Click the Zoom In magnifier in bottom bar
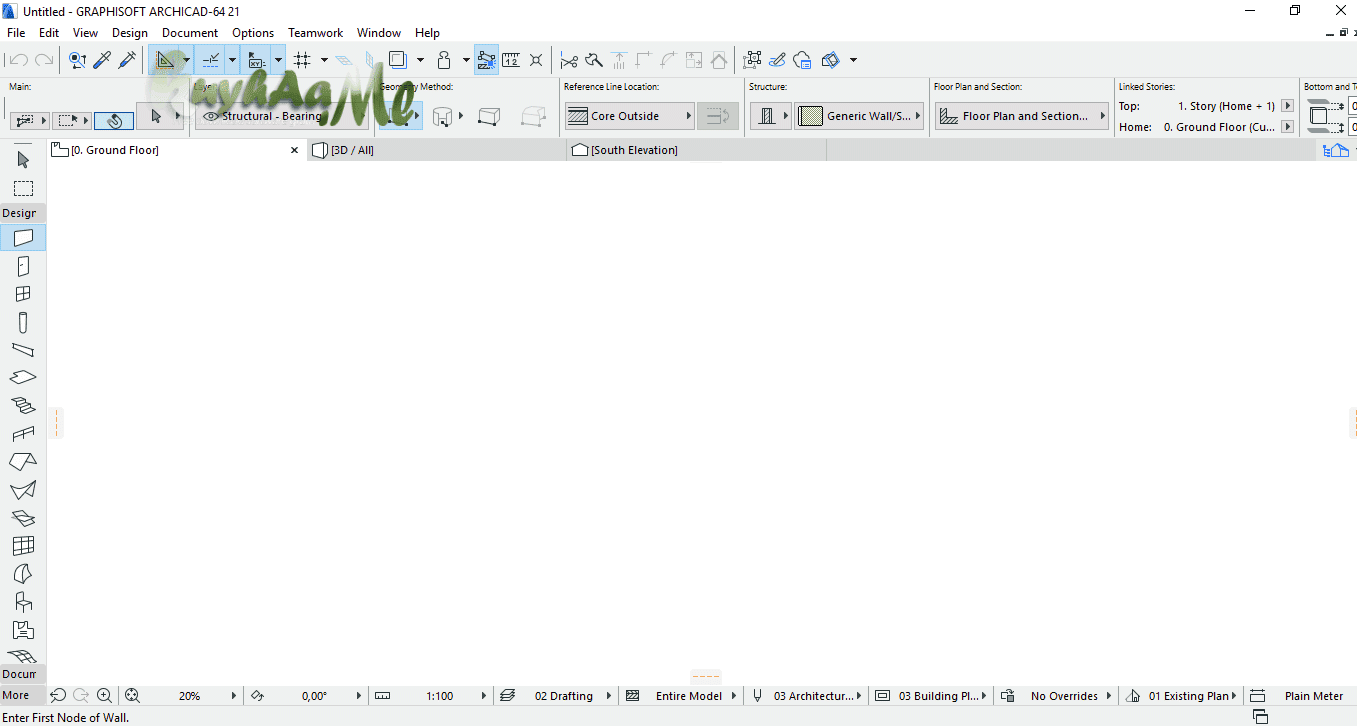Screen dimensions: 1357x726 104,696
